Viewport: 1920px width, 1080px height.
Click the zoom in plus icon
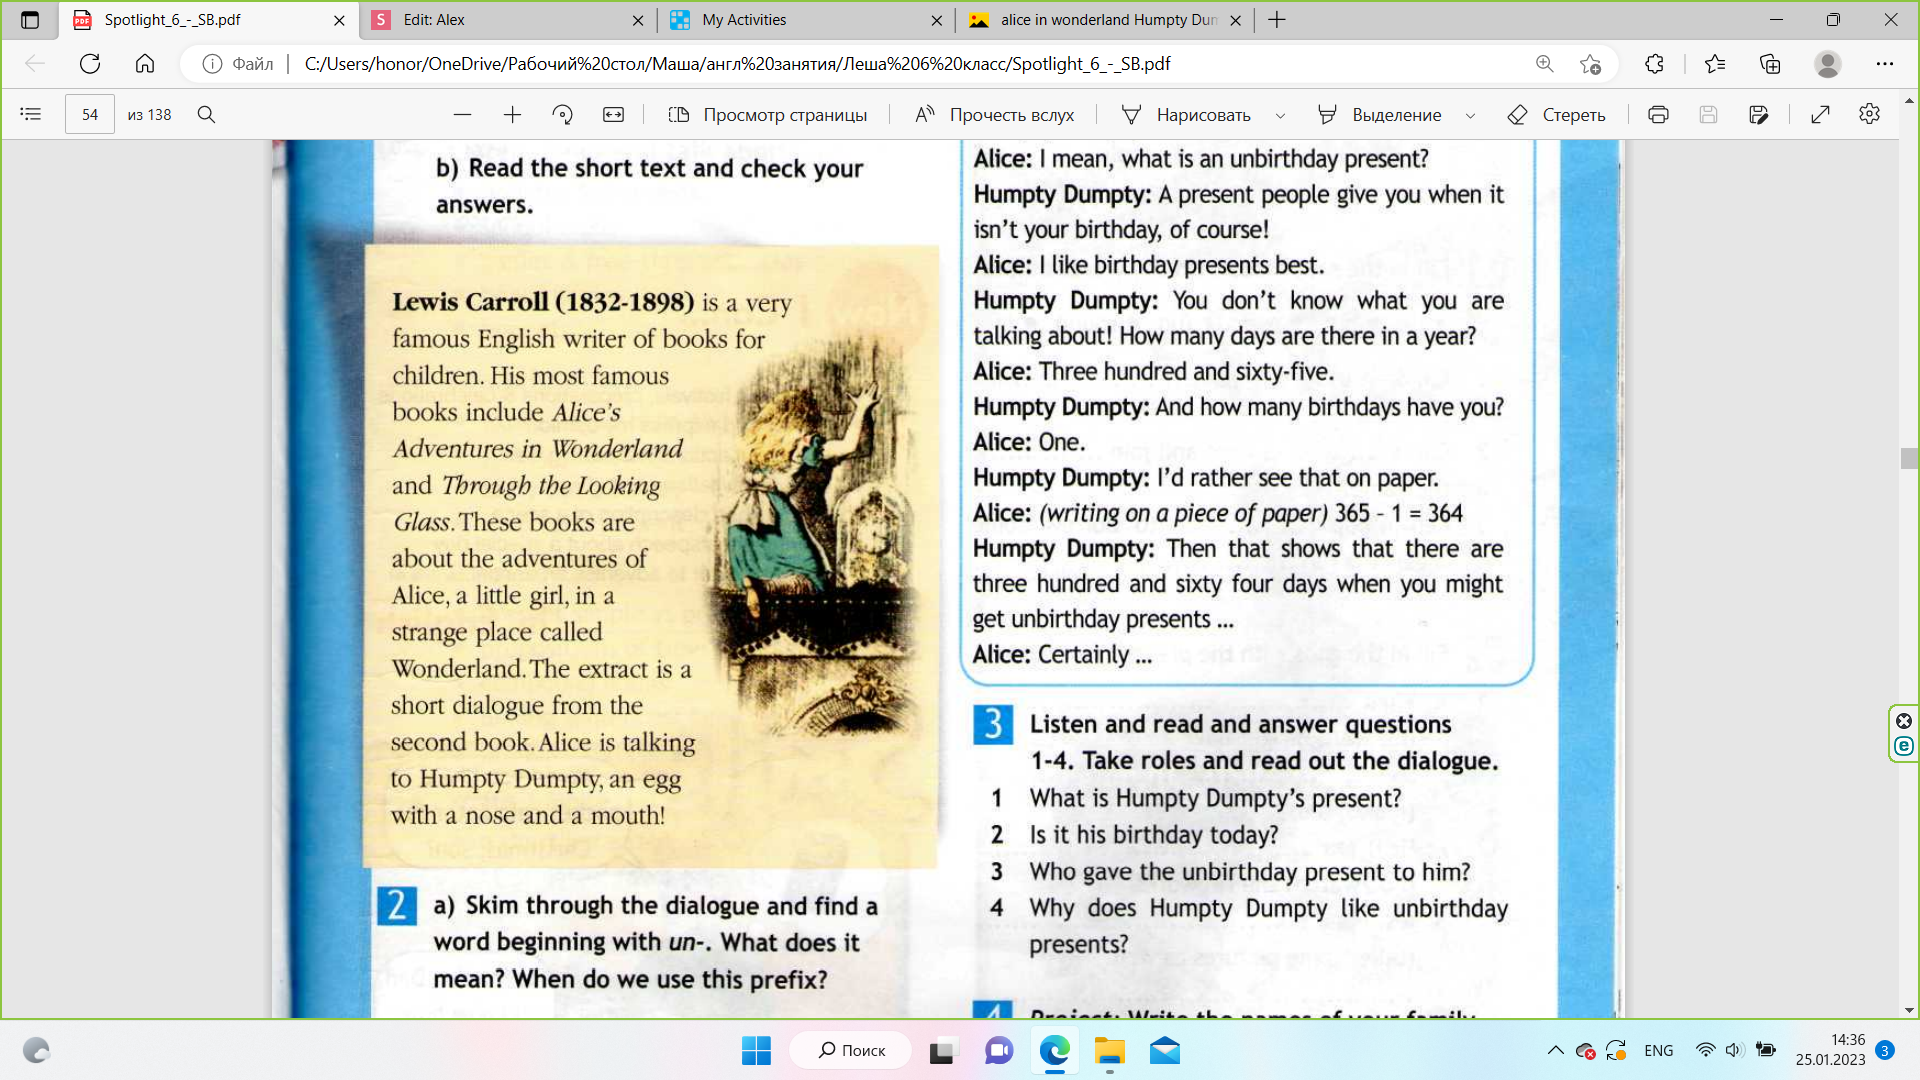point(512,115)
